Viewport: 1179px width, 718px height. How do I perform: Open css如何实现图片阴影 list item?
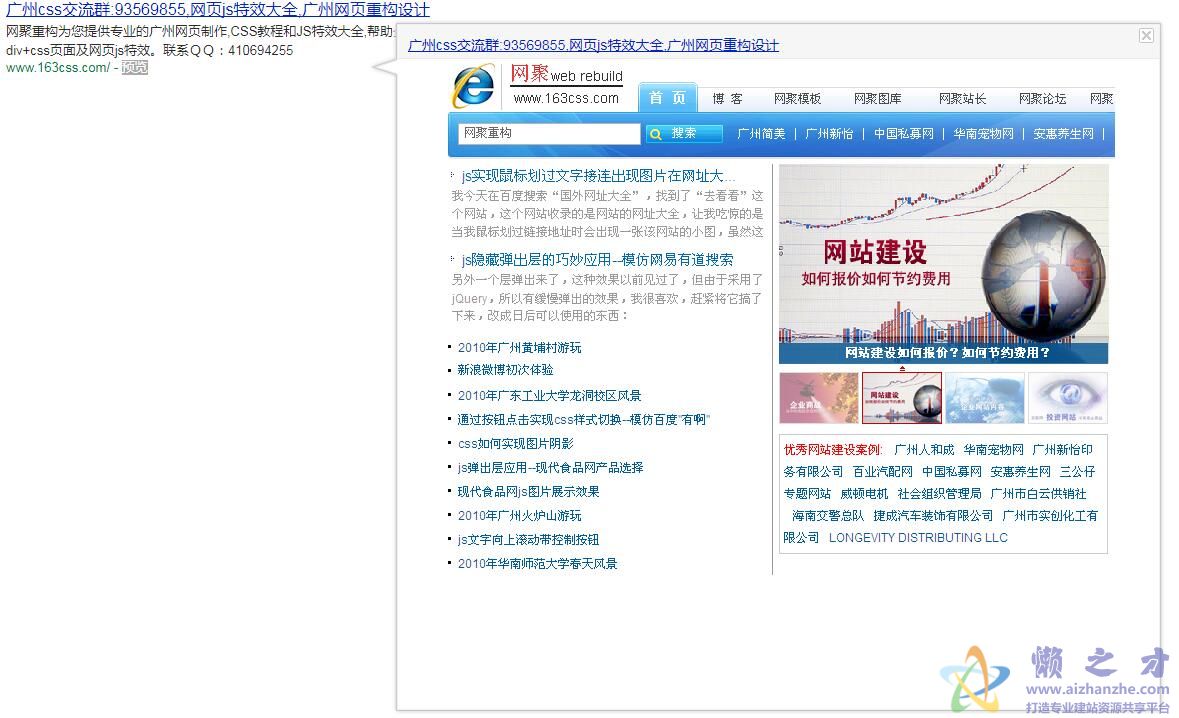(x=516, y=444)
